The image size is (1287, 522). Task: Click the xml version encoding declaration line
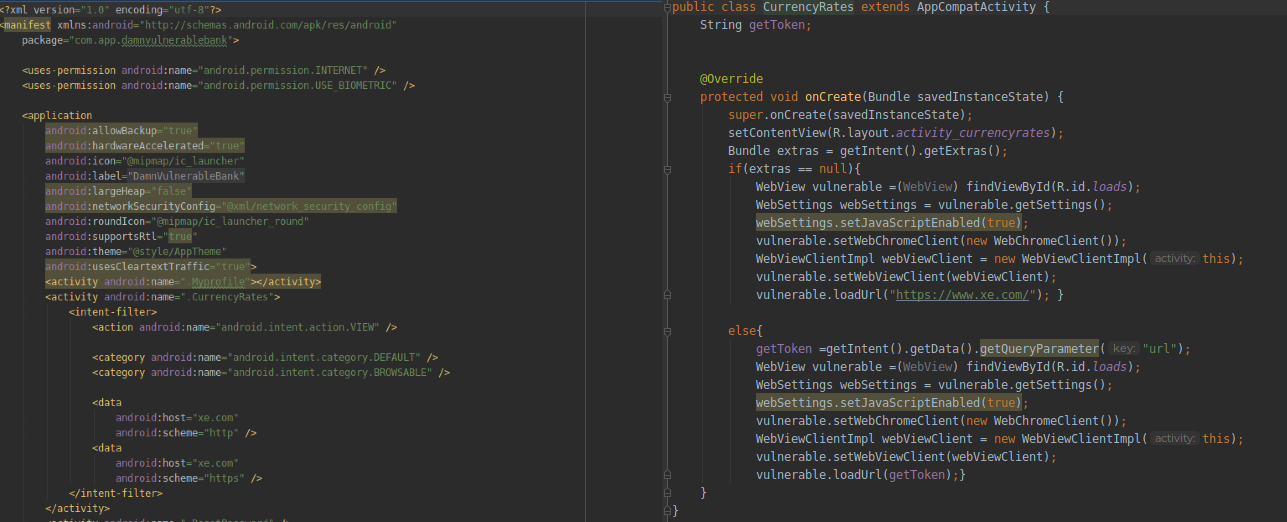click(111, 9)
